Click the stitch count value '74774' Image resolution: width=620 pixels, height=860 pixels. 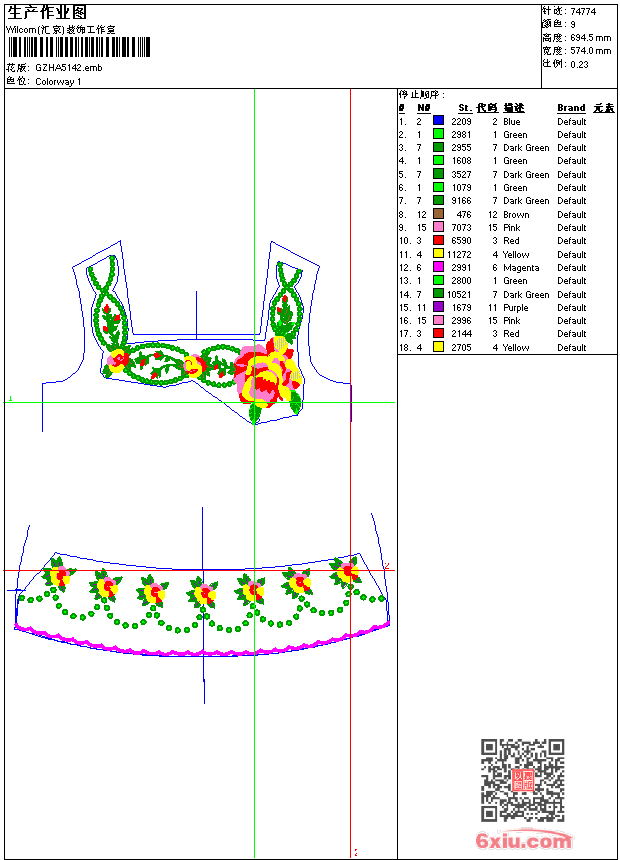[583, 12]
